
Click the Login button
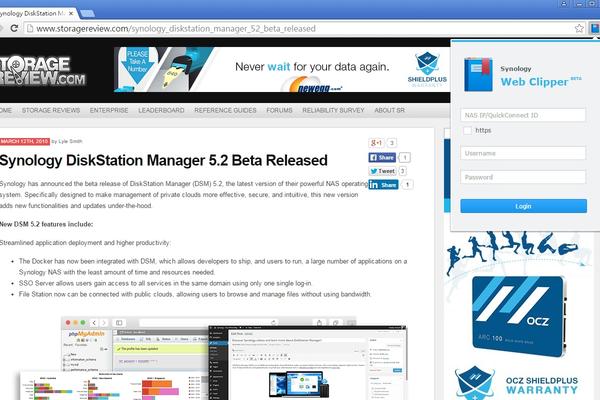click(x=523, y=206)
